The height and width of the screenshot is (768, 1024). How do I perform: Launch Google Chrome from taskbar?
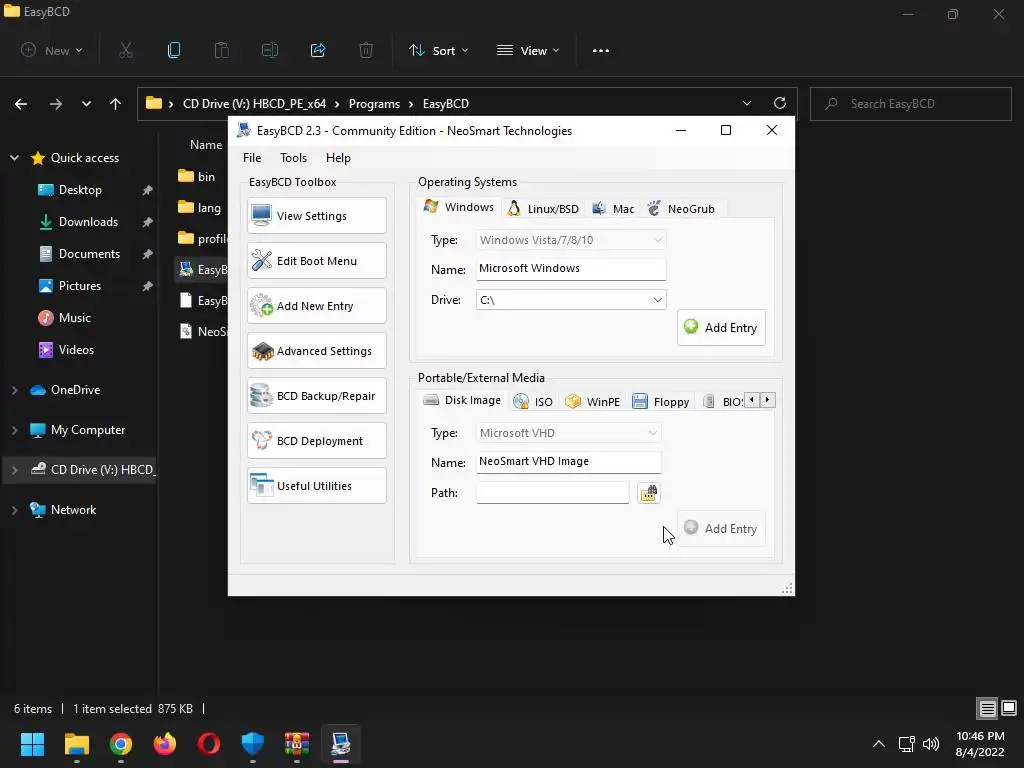coord(121,744)
